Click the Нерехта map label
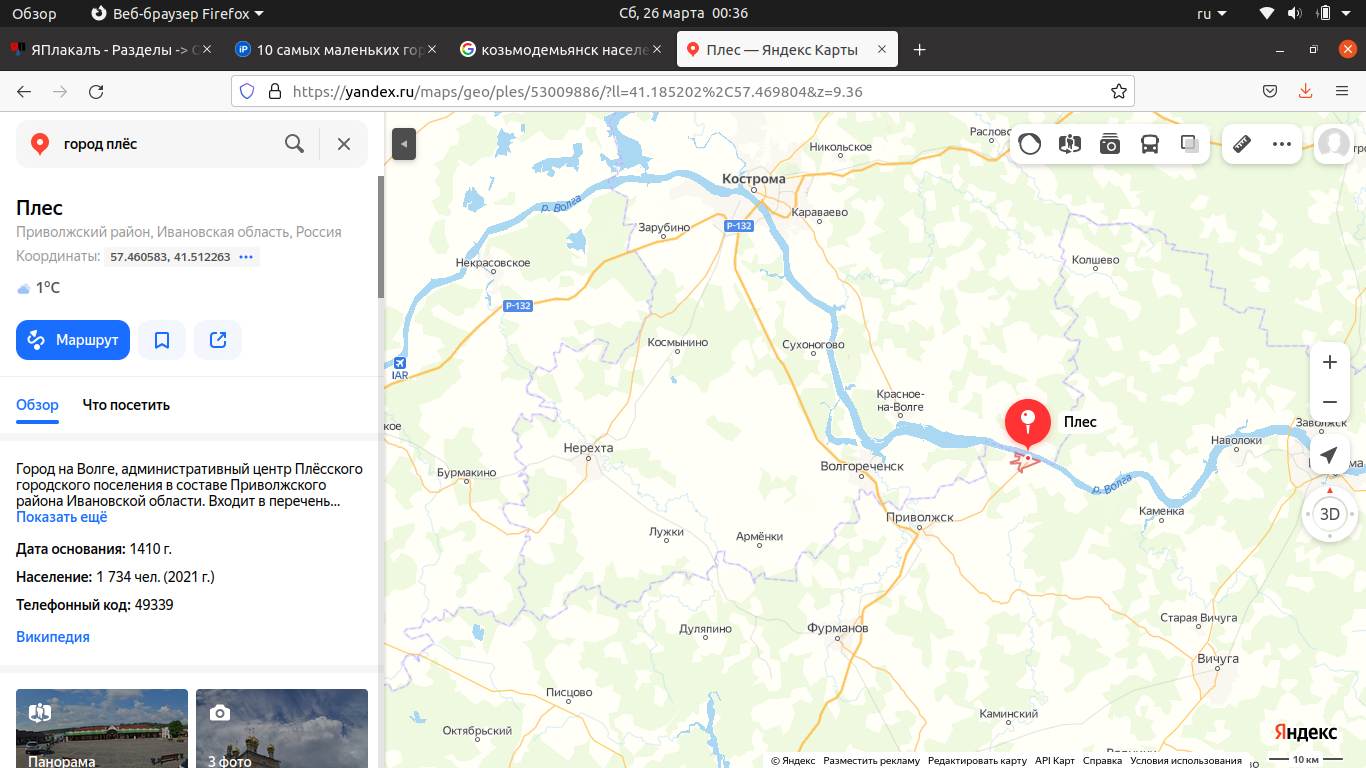 [588, 448]
